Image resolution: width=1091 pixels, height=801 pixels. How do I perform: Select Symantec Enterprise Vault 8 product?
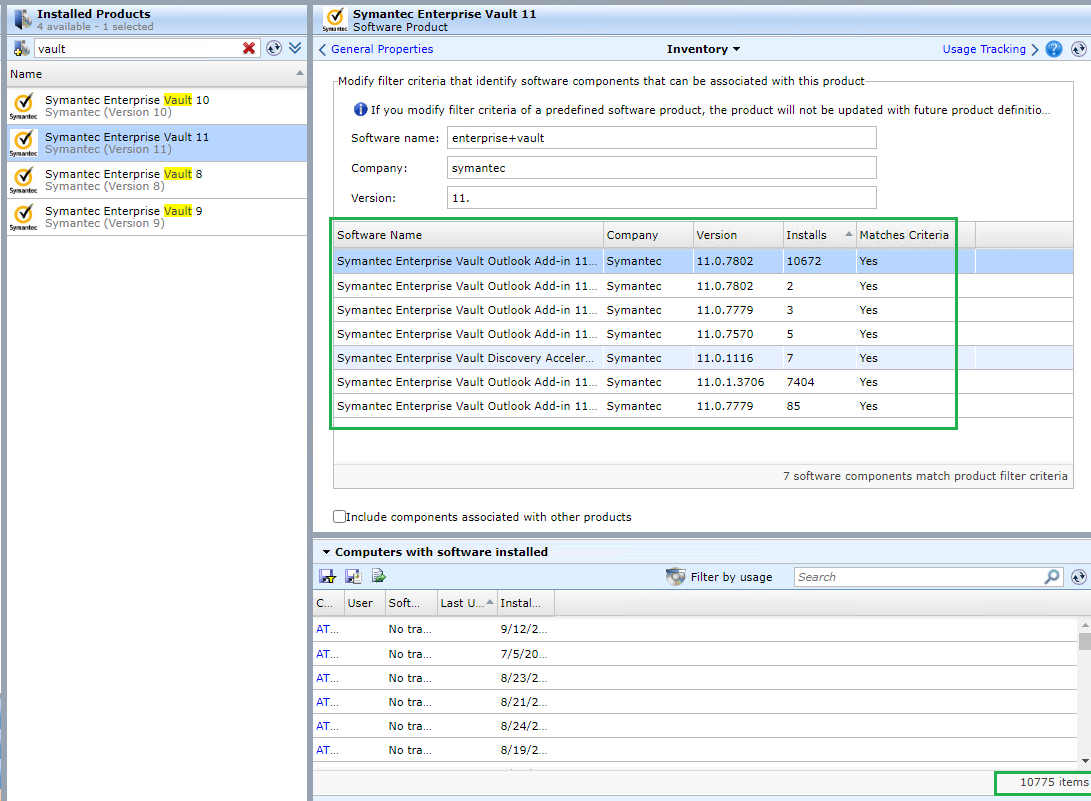(x=157, y=180)
